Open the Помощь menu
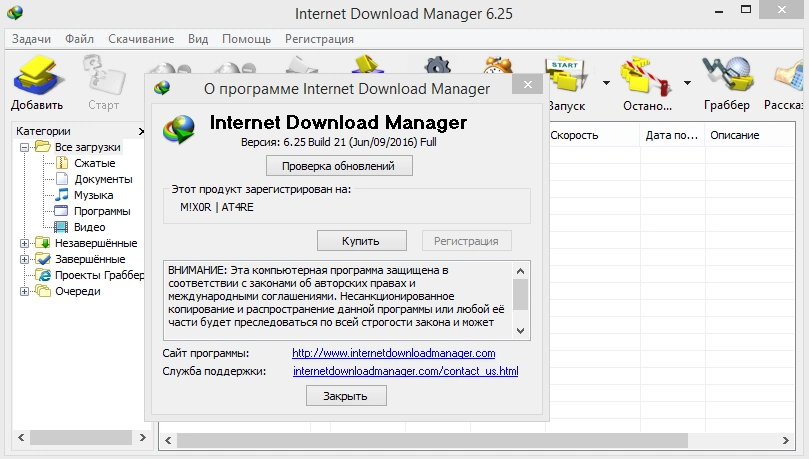Viewport: 809px width, 459px height. [x=246, y=39]
